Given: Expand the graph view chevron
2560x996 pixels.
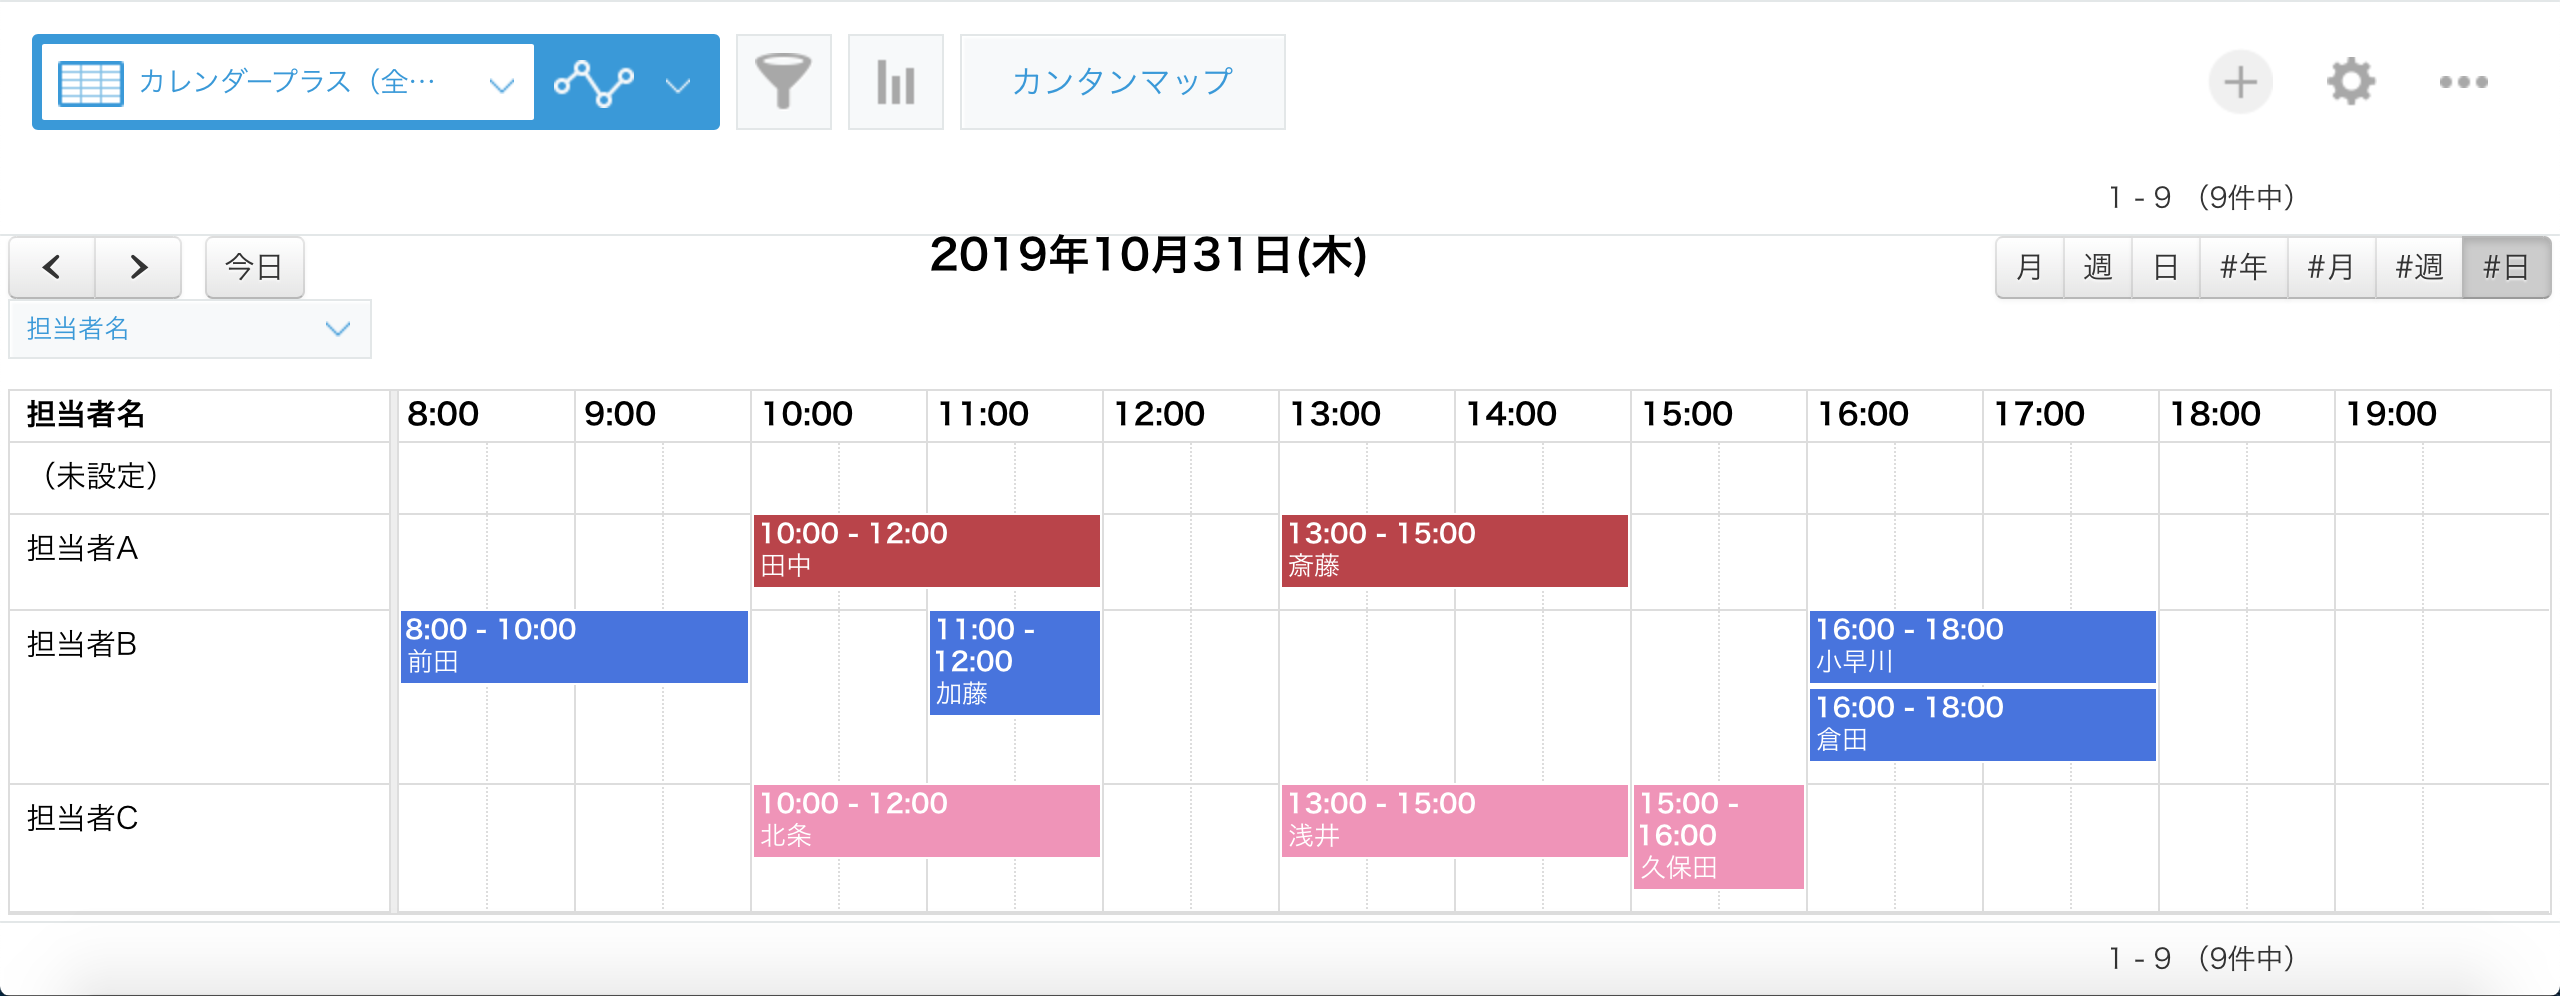Looking at the screenshot, I should click(678, 84).
